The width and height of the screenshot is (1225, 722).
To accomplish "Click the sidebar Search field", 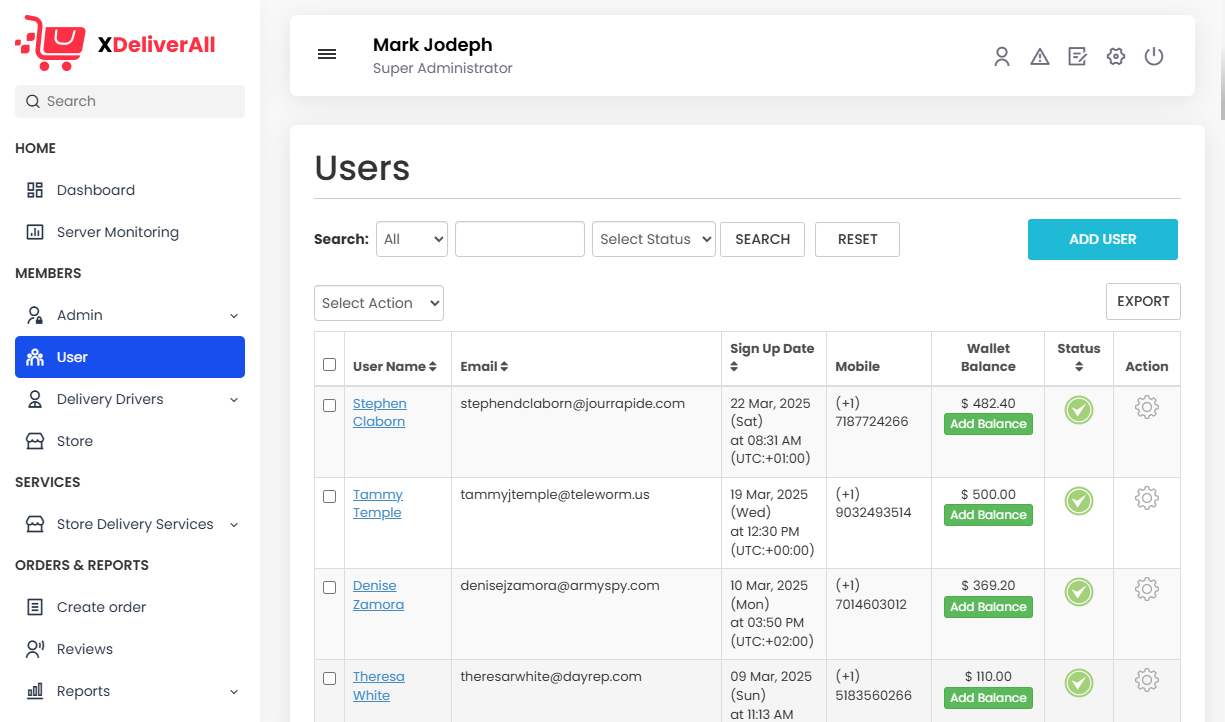I will click(x=130, y=101).
